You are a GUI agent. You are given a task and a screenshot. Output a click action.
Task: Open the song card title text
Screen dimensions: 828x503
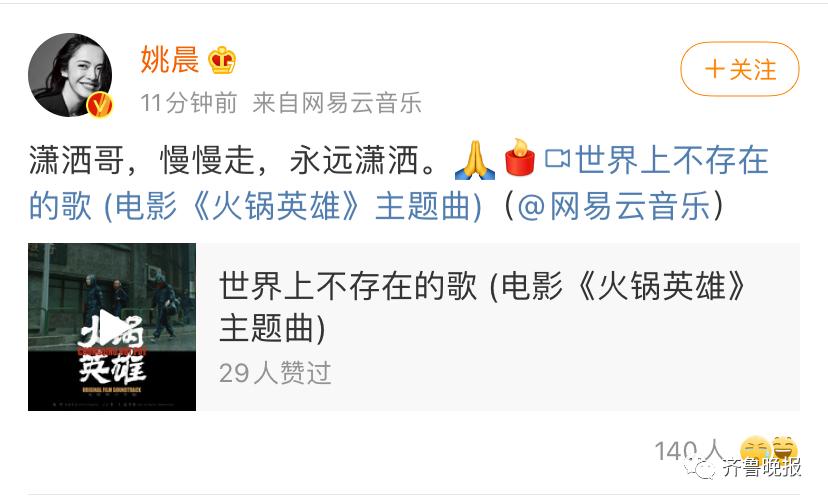pos(482,307)
